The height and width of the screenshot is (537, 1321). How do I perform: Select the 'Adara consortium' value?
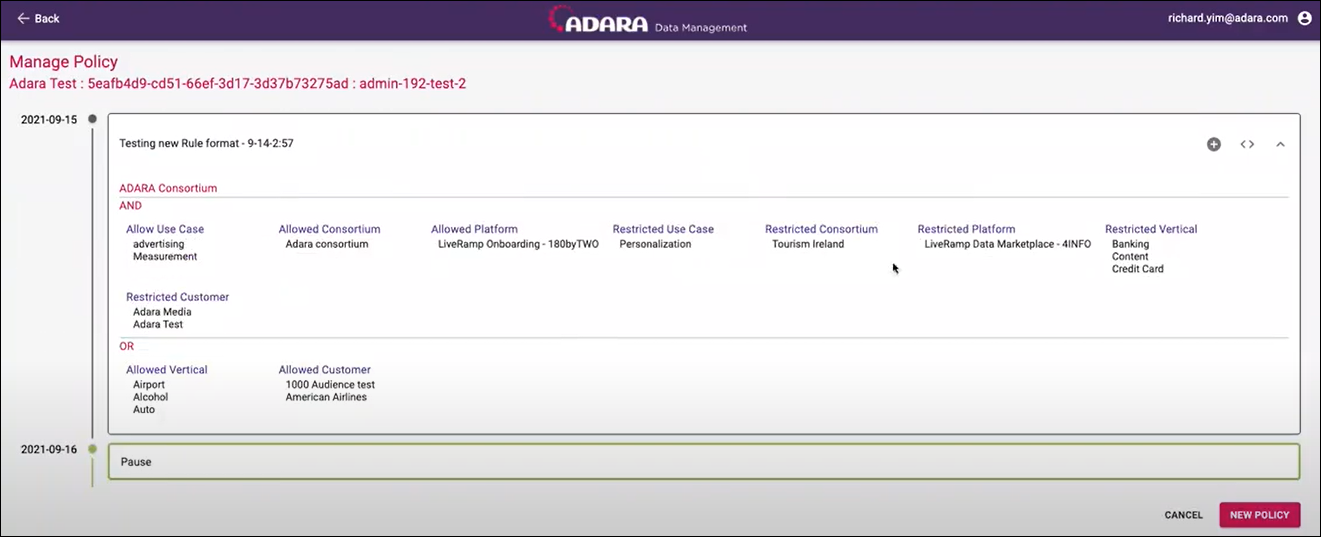pyautogui.click(x=327, y=244)
